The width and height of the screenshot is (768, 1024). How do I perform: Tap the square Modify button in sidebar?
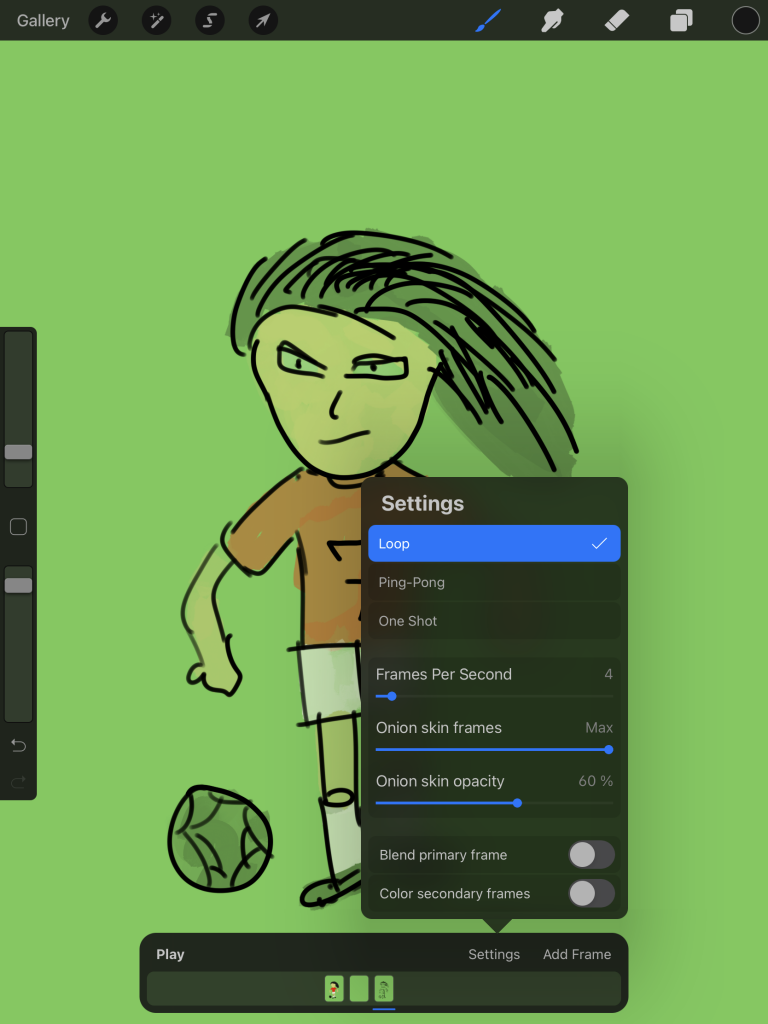tap(18, 526)
